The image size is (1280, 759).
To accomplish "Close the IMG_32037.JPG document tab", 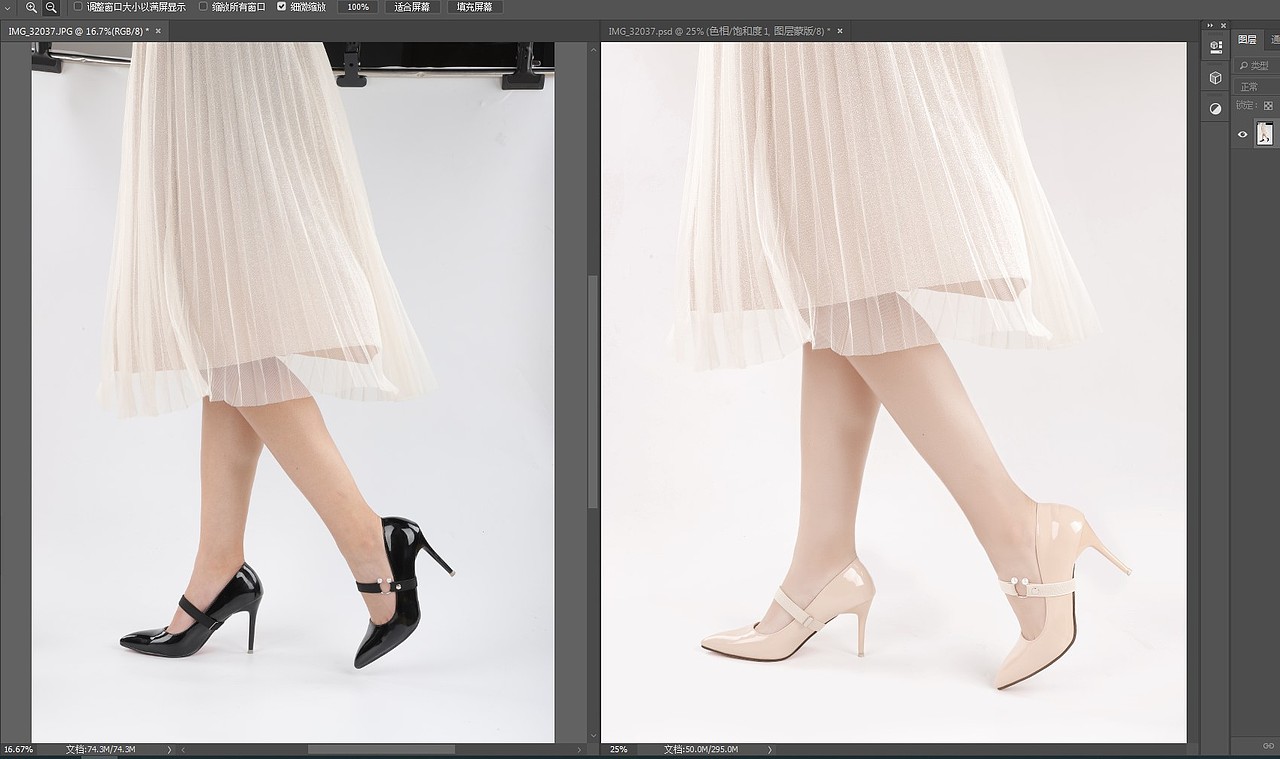I will [x=158, y=31].
